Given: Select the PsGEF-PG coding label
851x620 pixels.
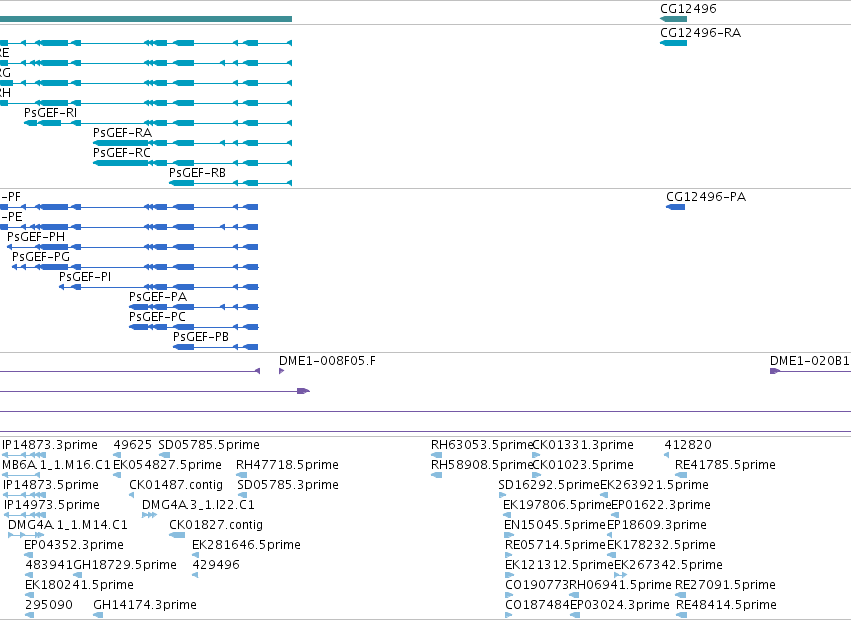Looking at the screenshot, I should (41, 257).
